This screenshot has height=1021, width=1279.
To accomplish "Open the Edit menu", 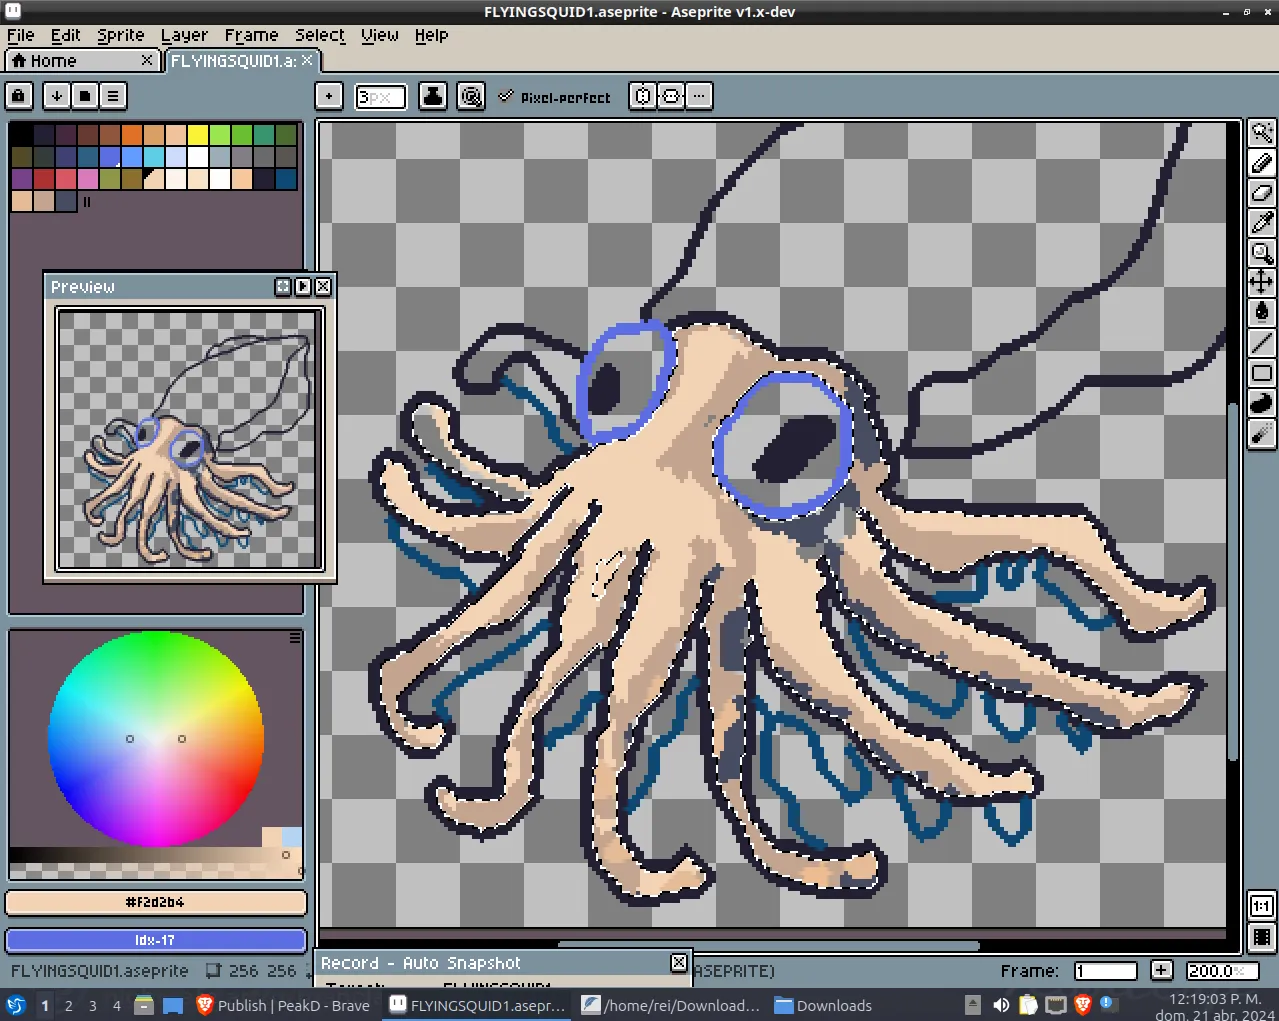I will (x=66, y=35).
